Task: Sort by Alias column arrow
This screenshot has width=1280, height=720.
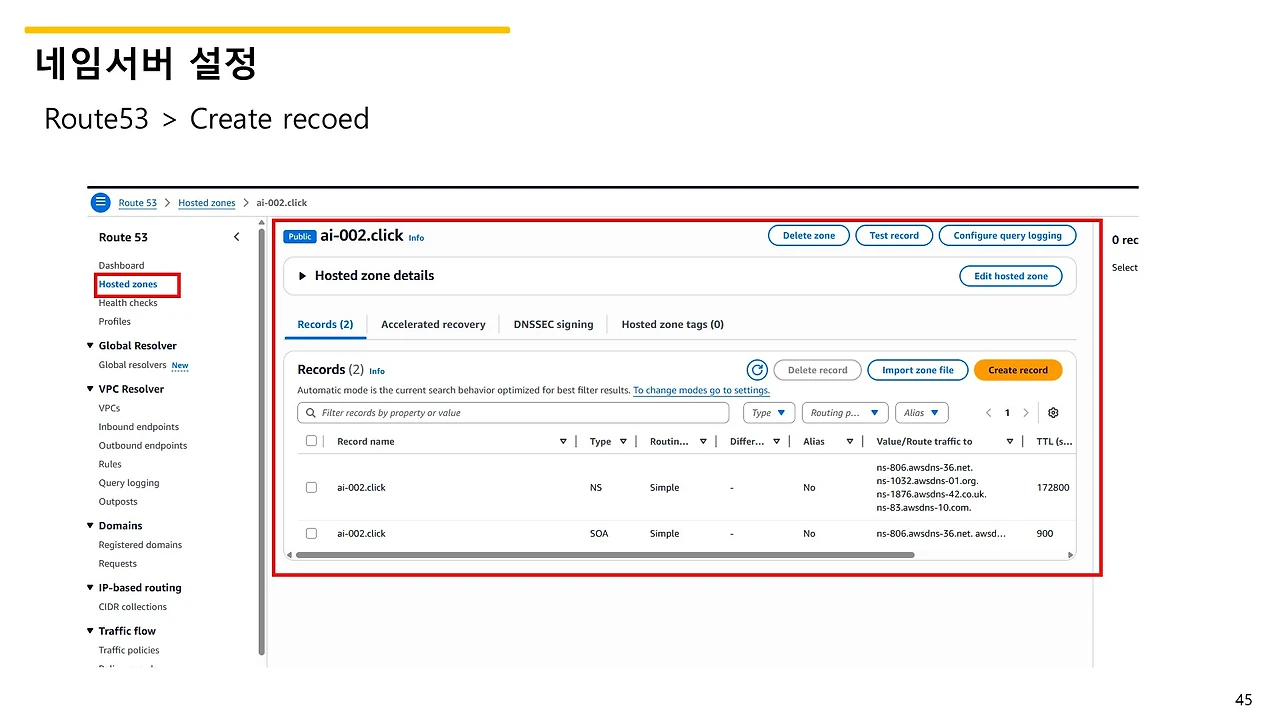Action: [x=850, y=441]
